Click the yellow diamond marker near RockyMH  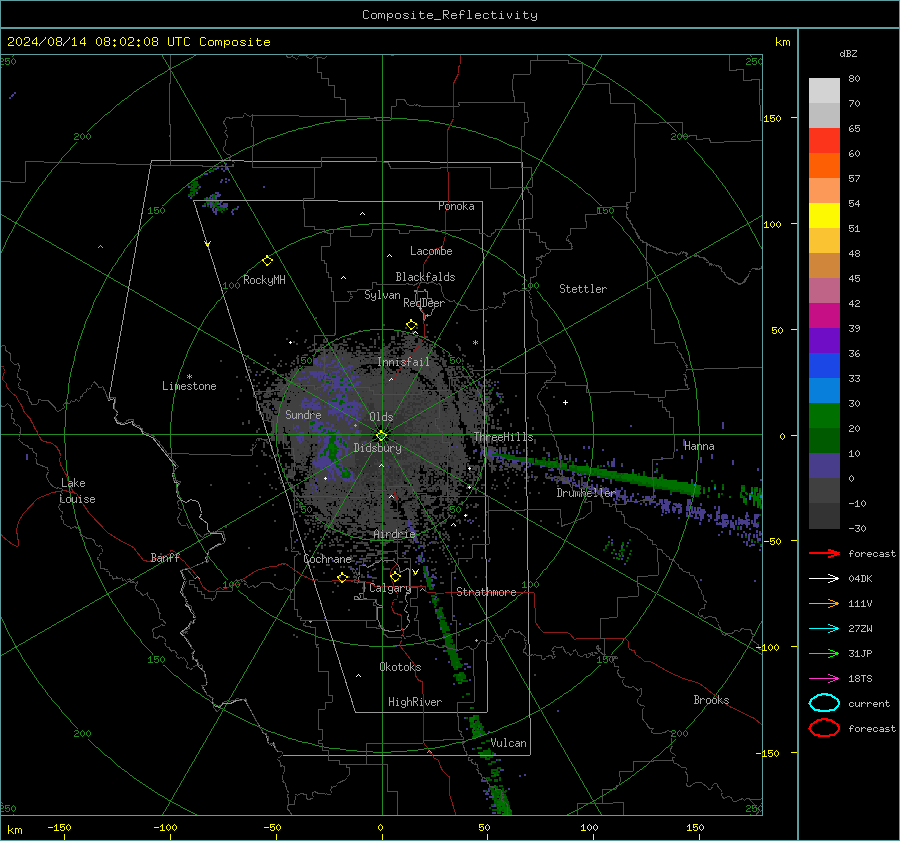pyautogui.click(x=267, y=261)
